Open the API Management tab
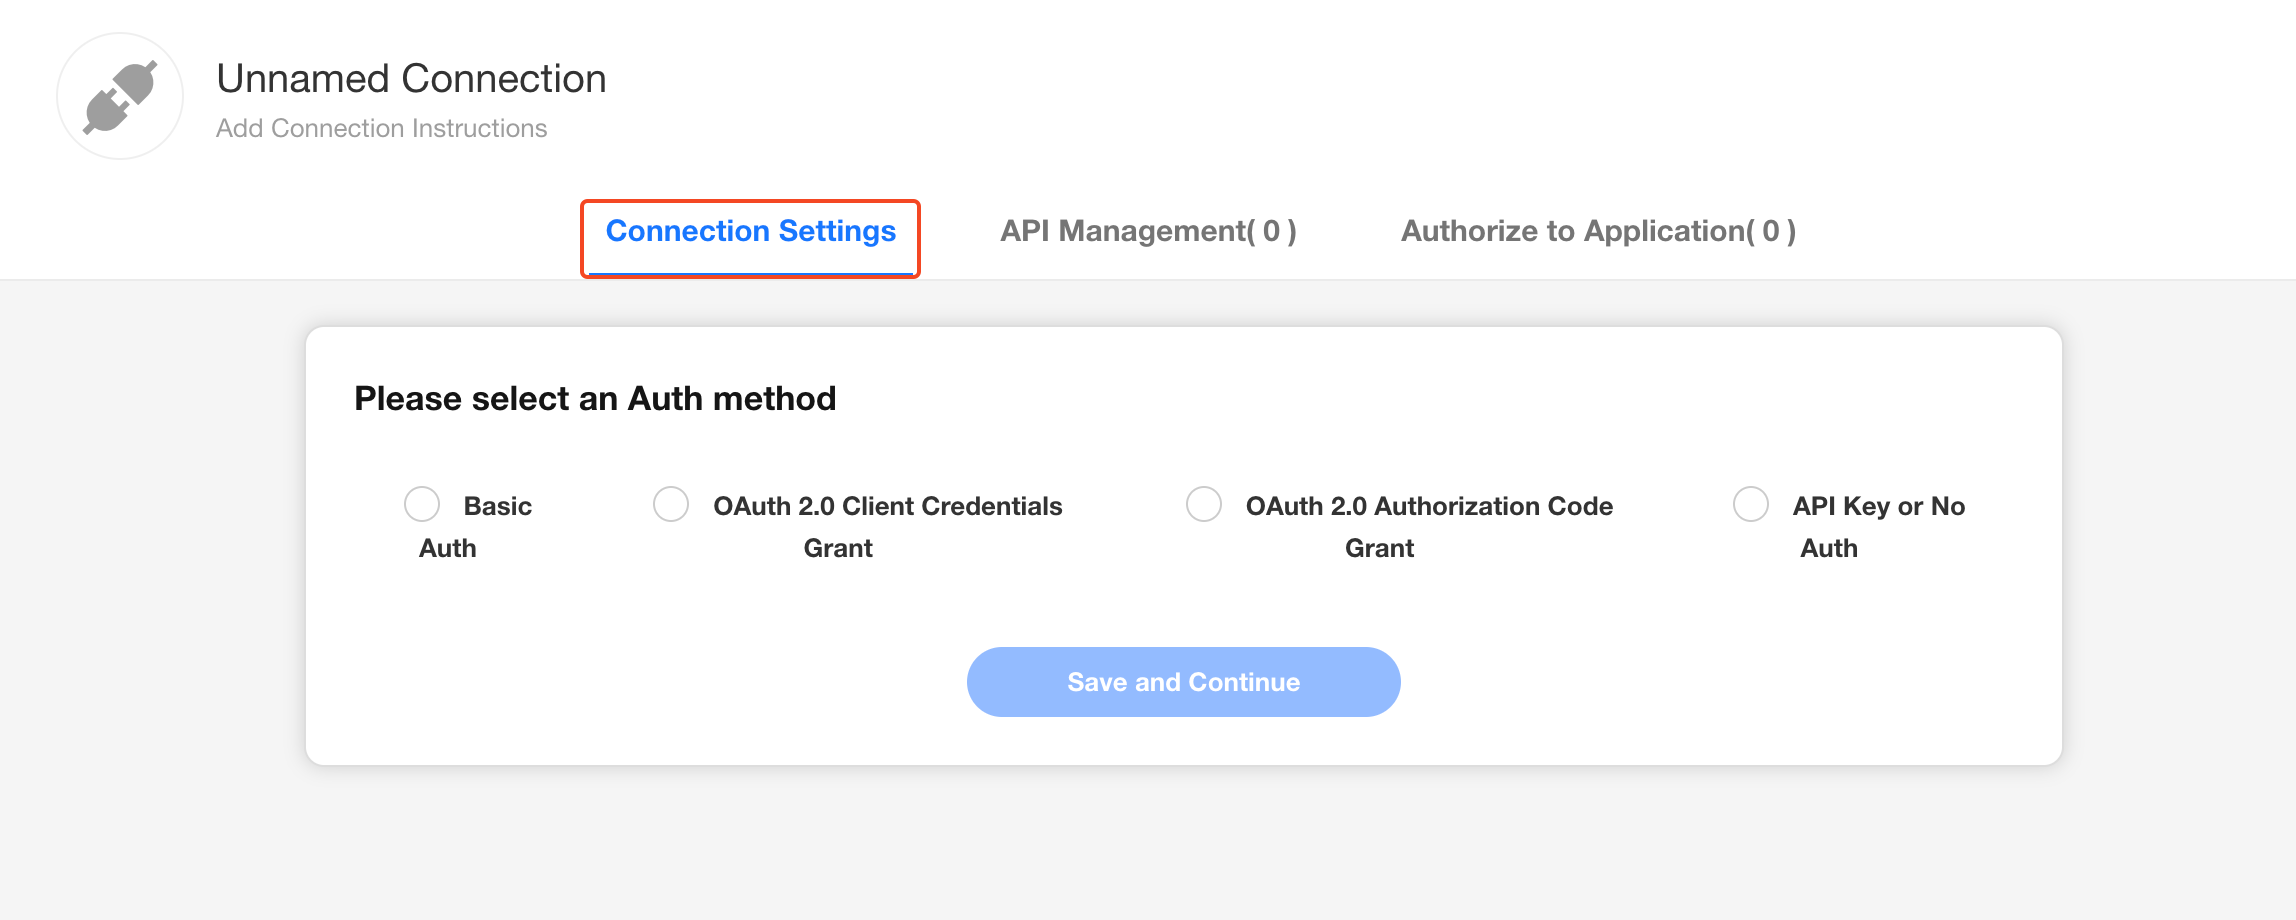2296x920 pixels. pos(1148,231)
